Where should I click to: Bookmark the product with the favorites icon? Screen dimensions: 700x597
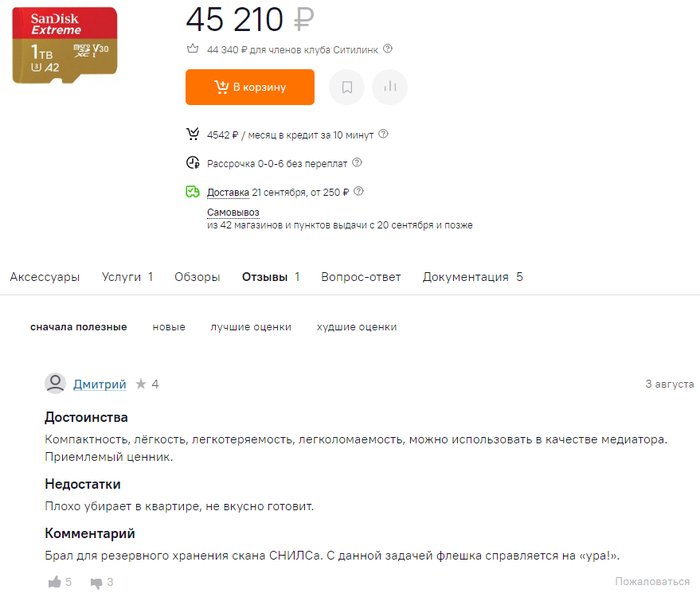pos(346,87)
